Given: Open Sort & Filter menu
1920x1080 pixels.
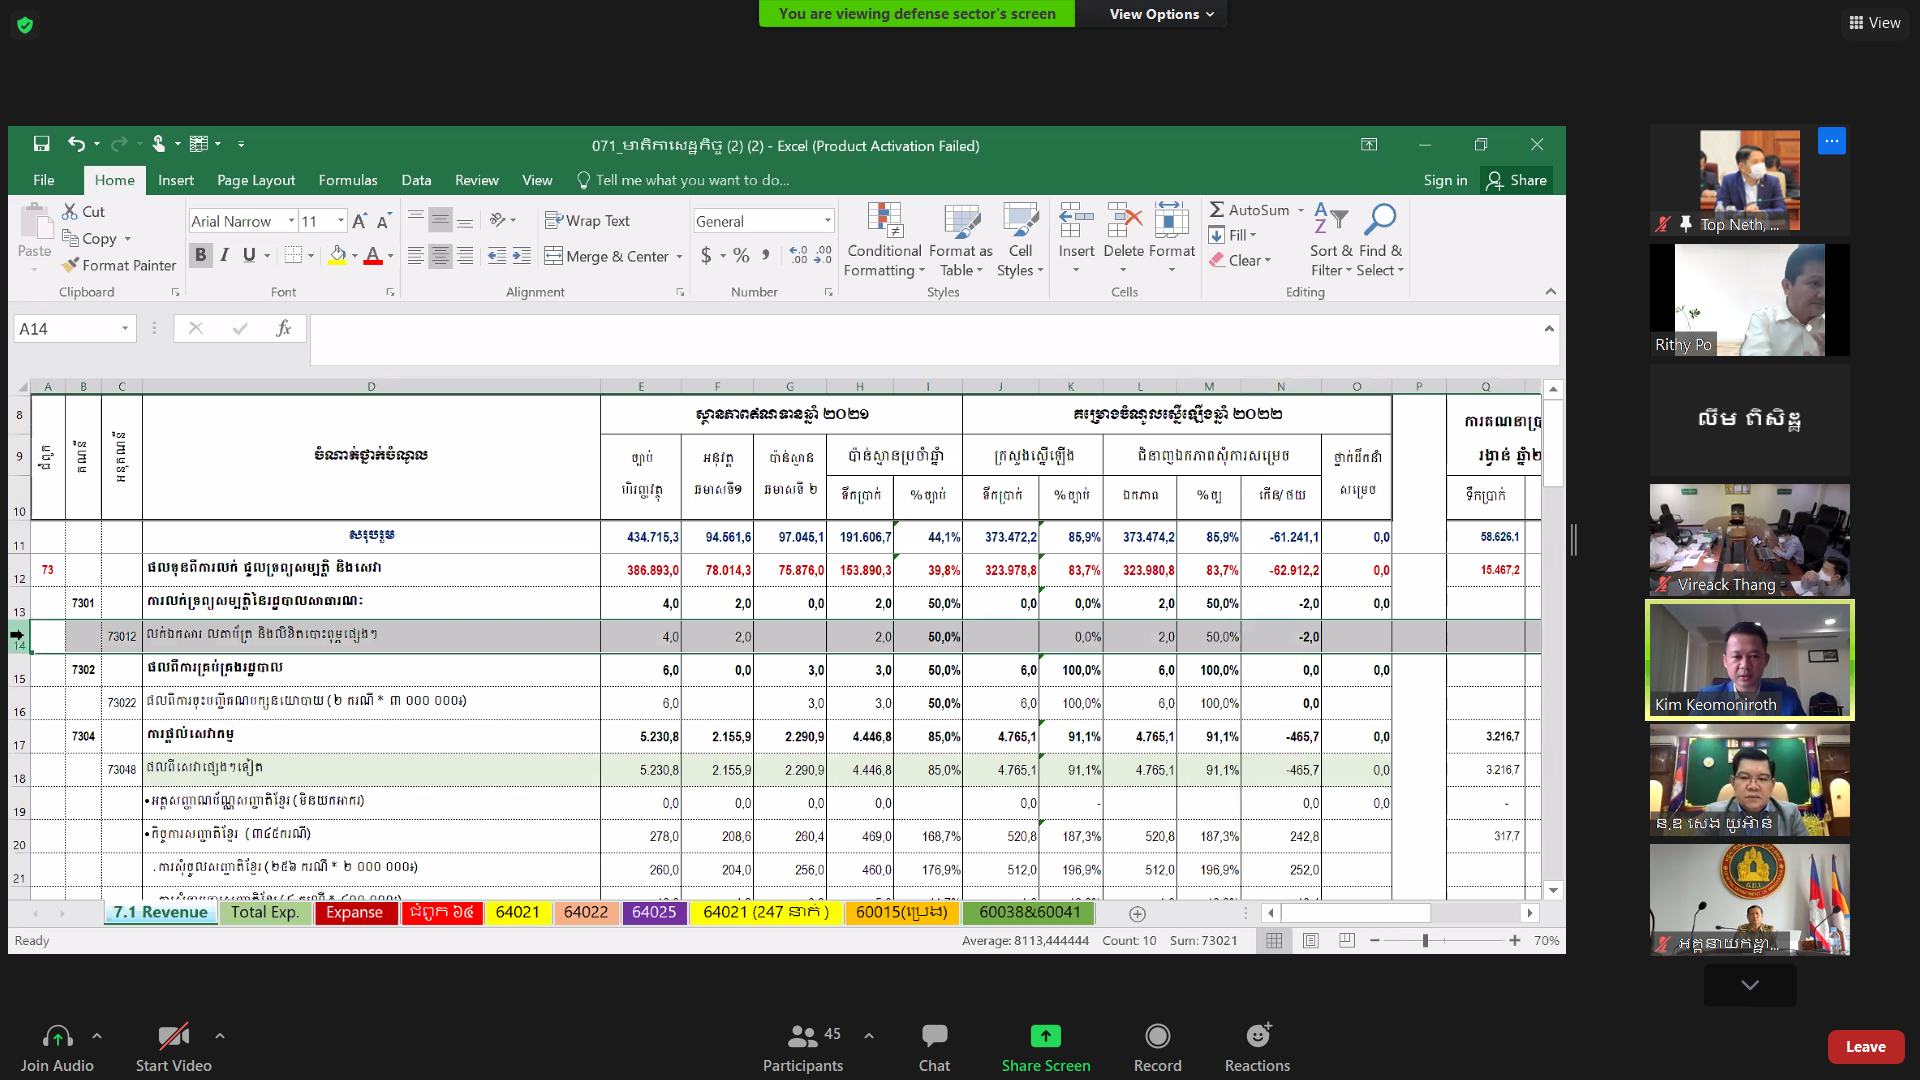Looking at the screenshot, I should [x=1331, y=240].
